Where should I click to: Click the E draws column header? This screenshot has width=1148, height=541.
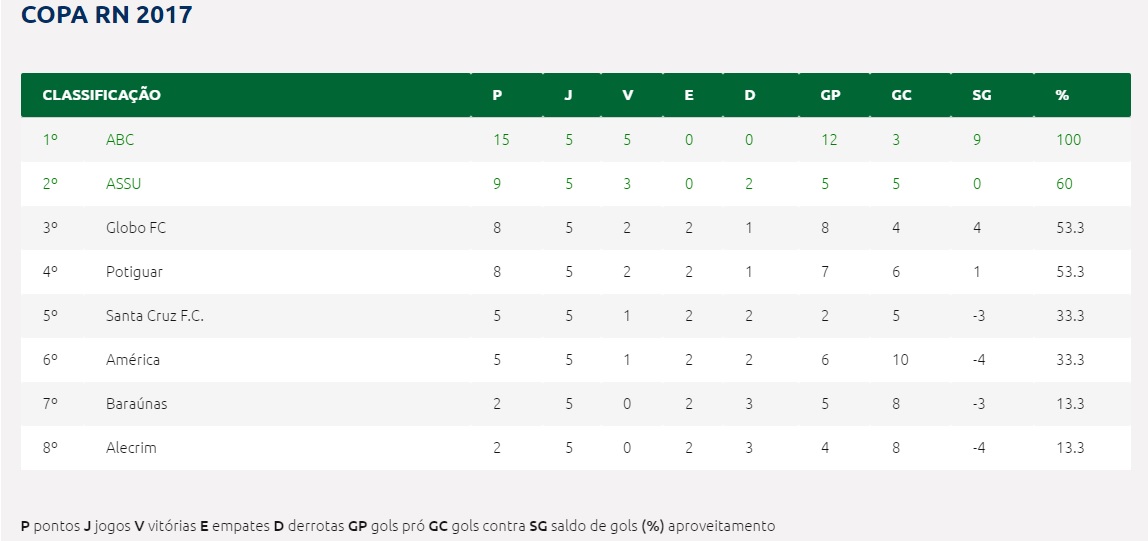click(689, 95)
